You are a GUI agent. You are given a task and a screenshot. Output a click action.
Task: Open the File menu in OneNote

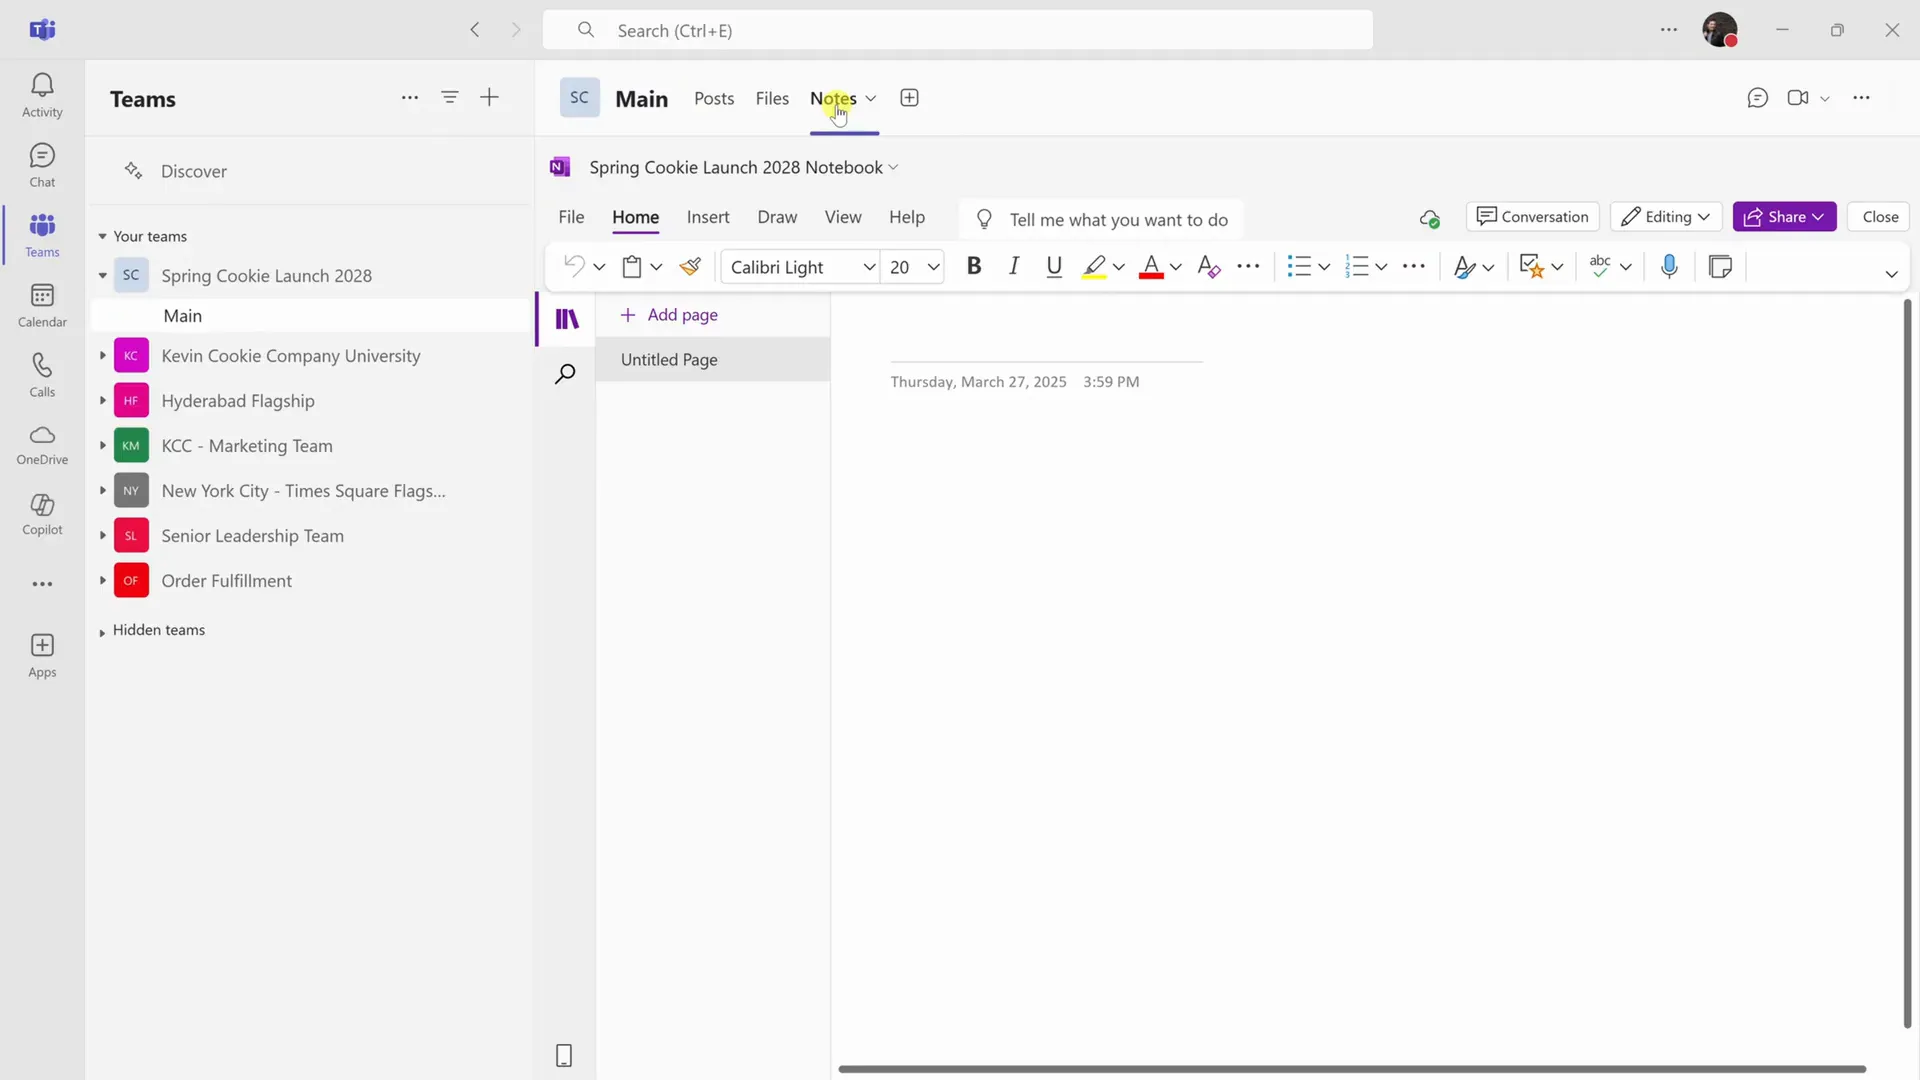(571, 217)
